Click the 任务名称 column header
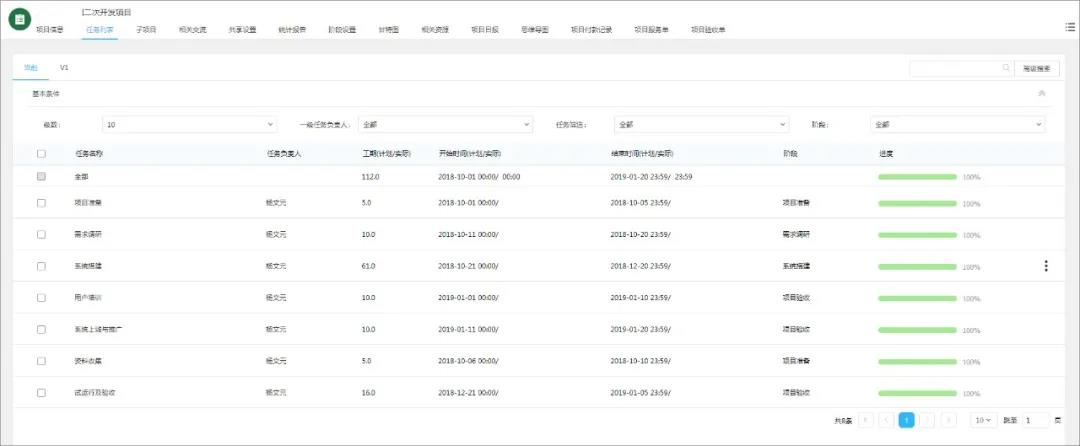The image size is (1080, 446). point(89,153)
